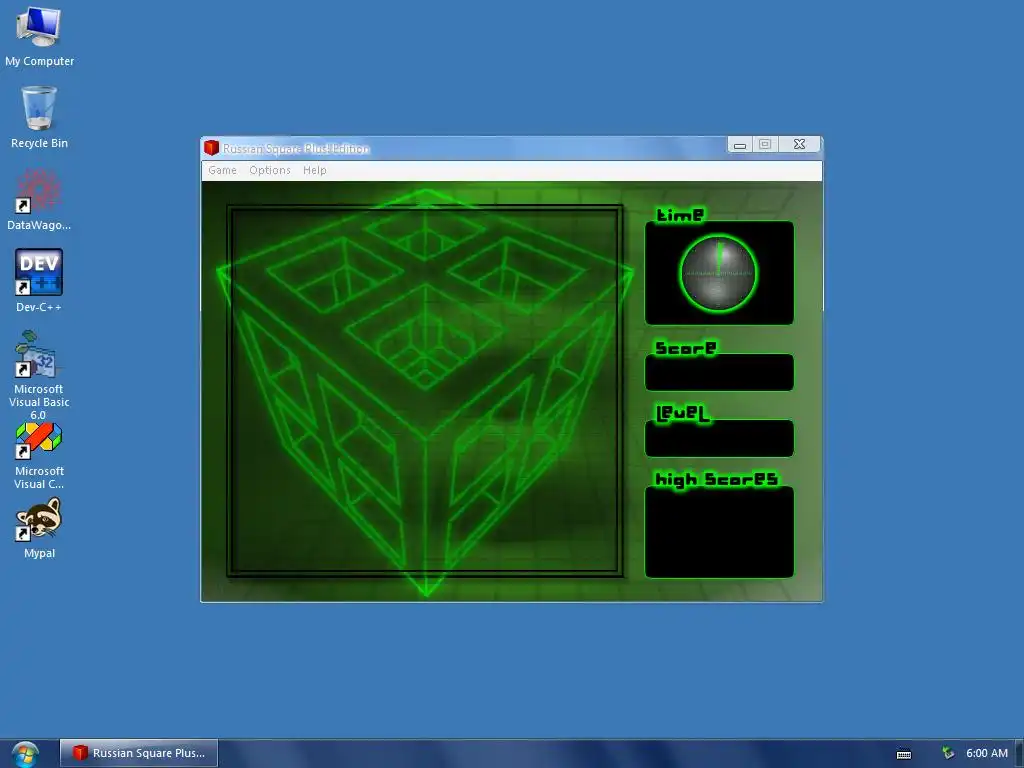Viewport: 1024px width, 768px height.
Task: Click the Level display box
Action: 719,438
